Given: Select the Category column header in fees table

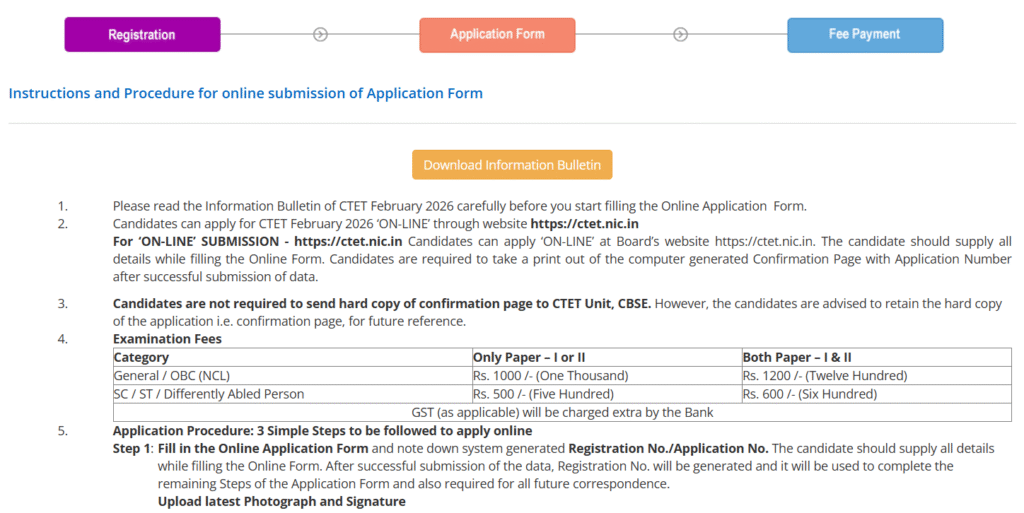Looking at the screenshot, I should tap(142, 357).
